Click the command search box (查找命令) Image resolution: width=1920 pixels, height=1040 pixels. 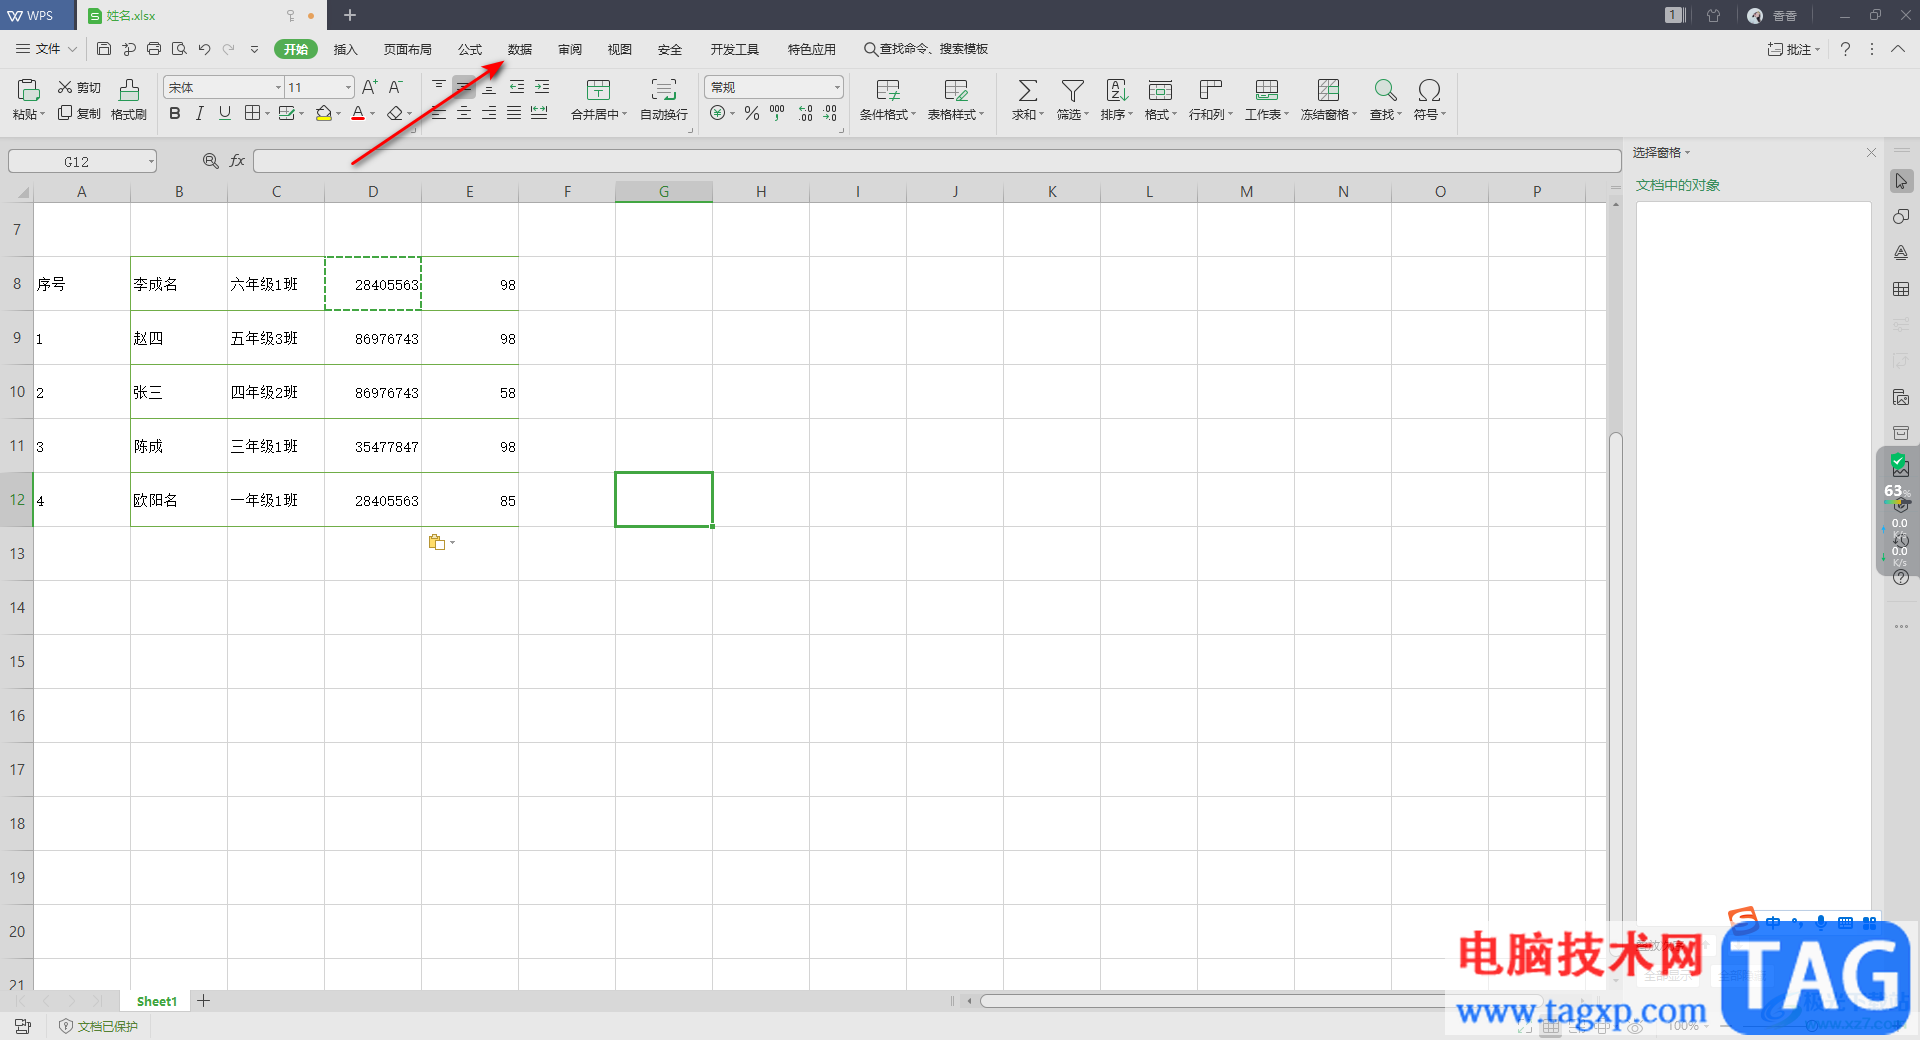tap(927, 49)
